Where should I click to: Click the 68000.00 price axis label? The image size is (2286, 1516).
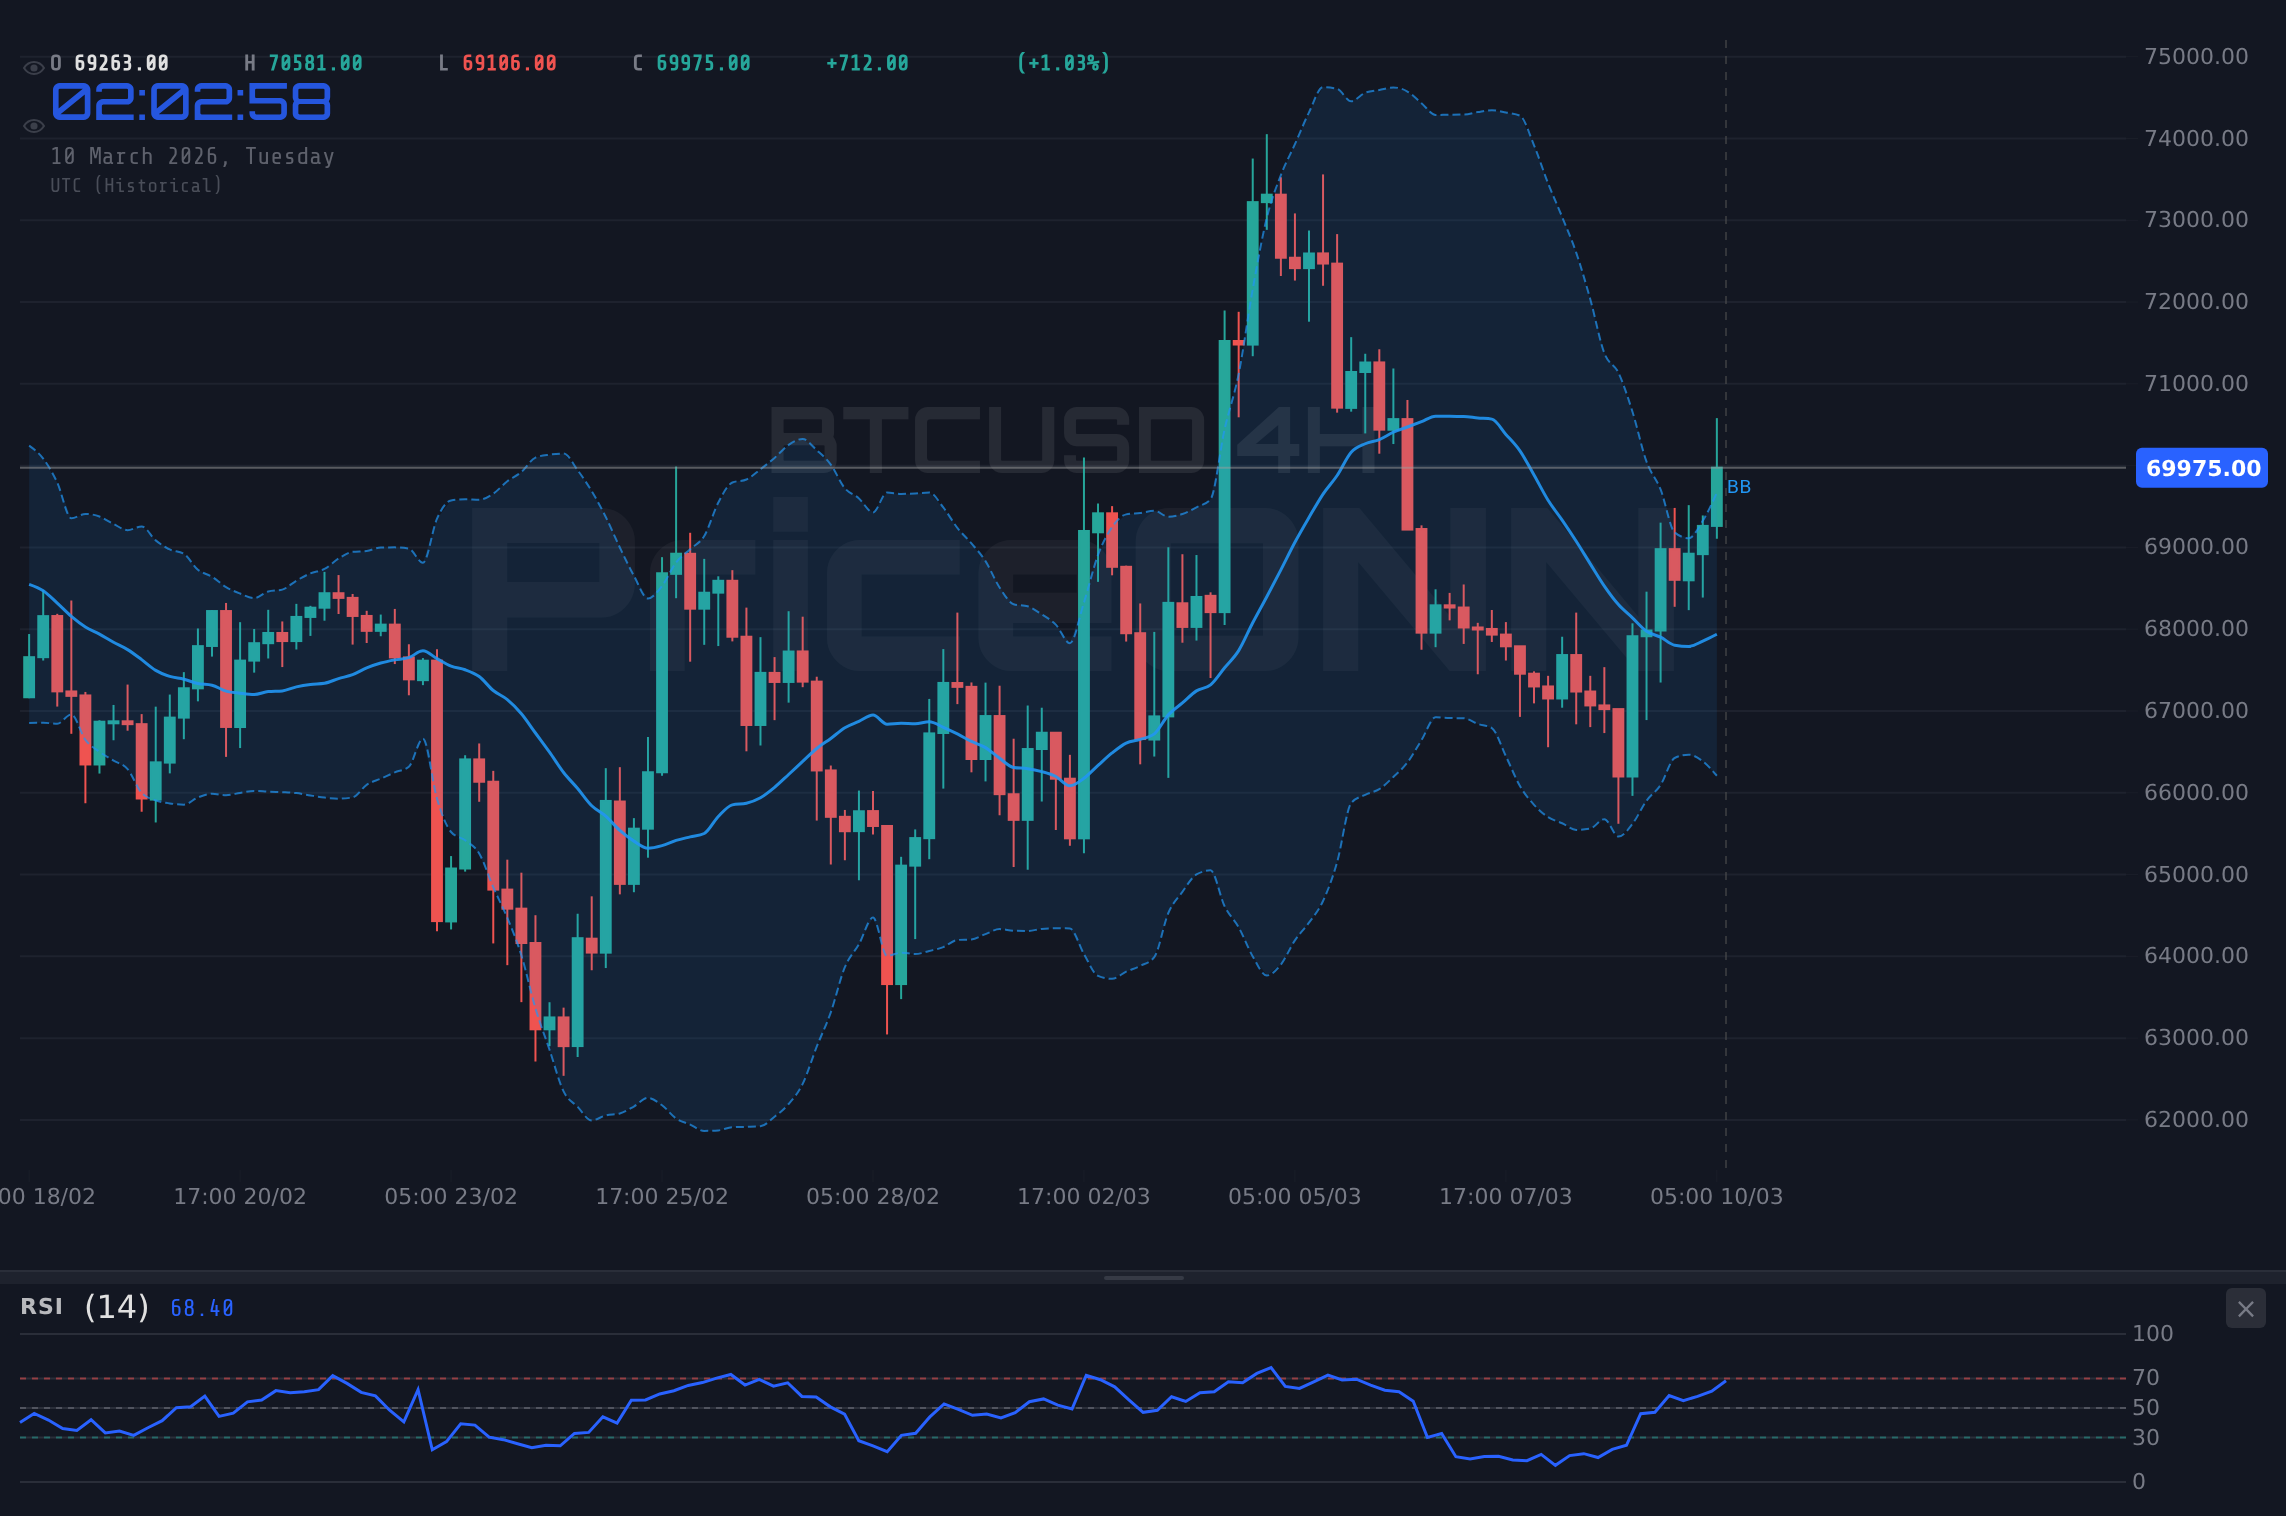(x=2196, y=628)
